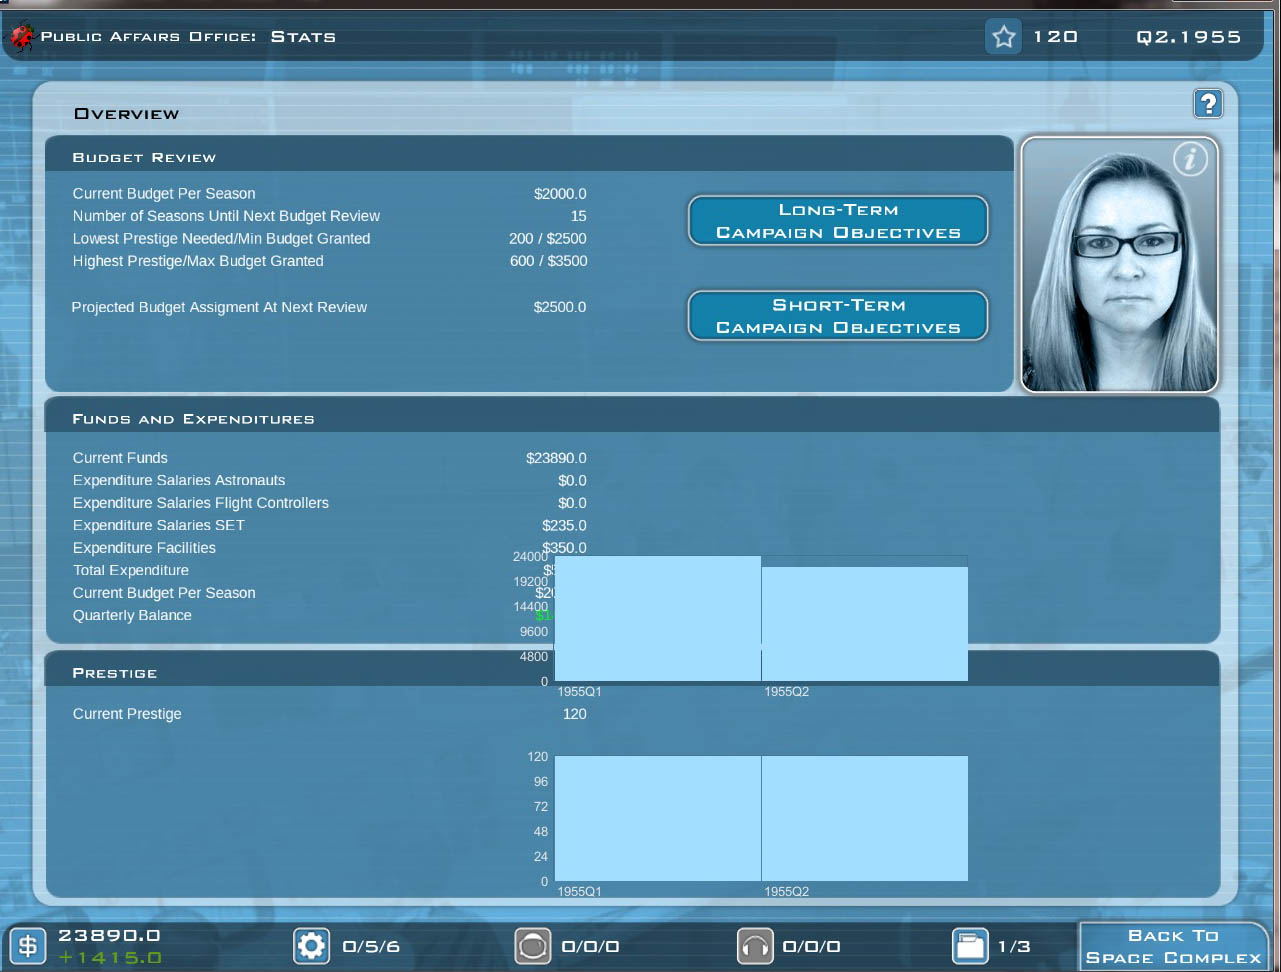
Task: Click the 23890.0 funds total in bottom bar
Action: click(109, 936)
